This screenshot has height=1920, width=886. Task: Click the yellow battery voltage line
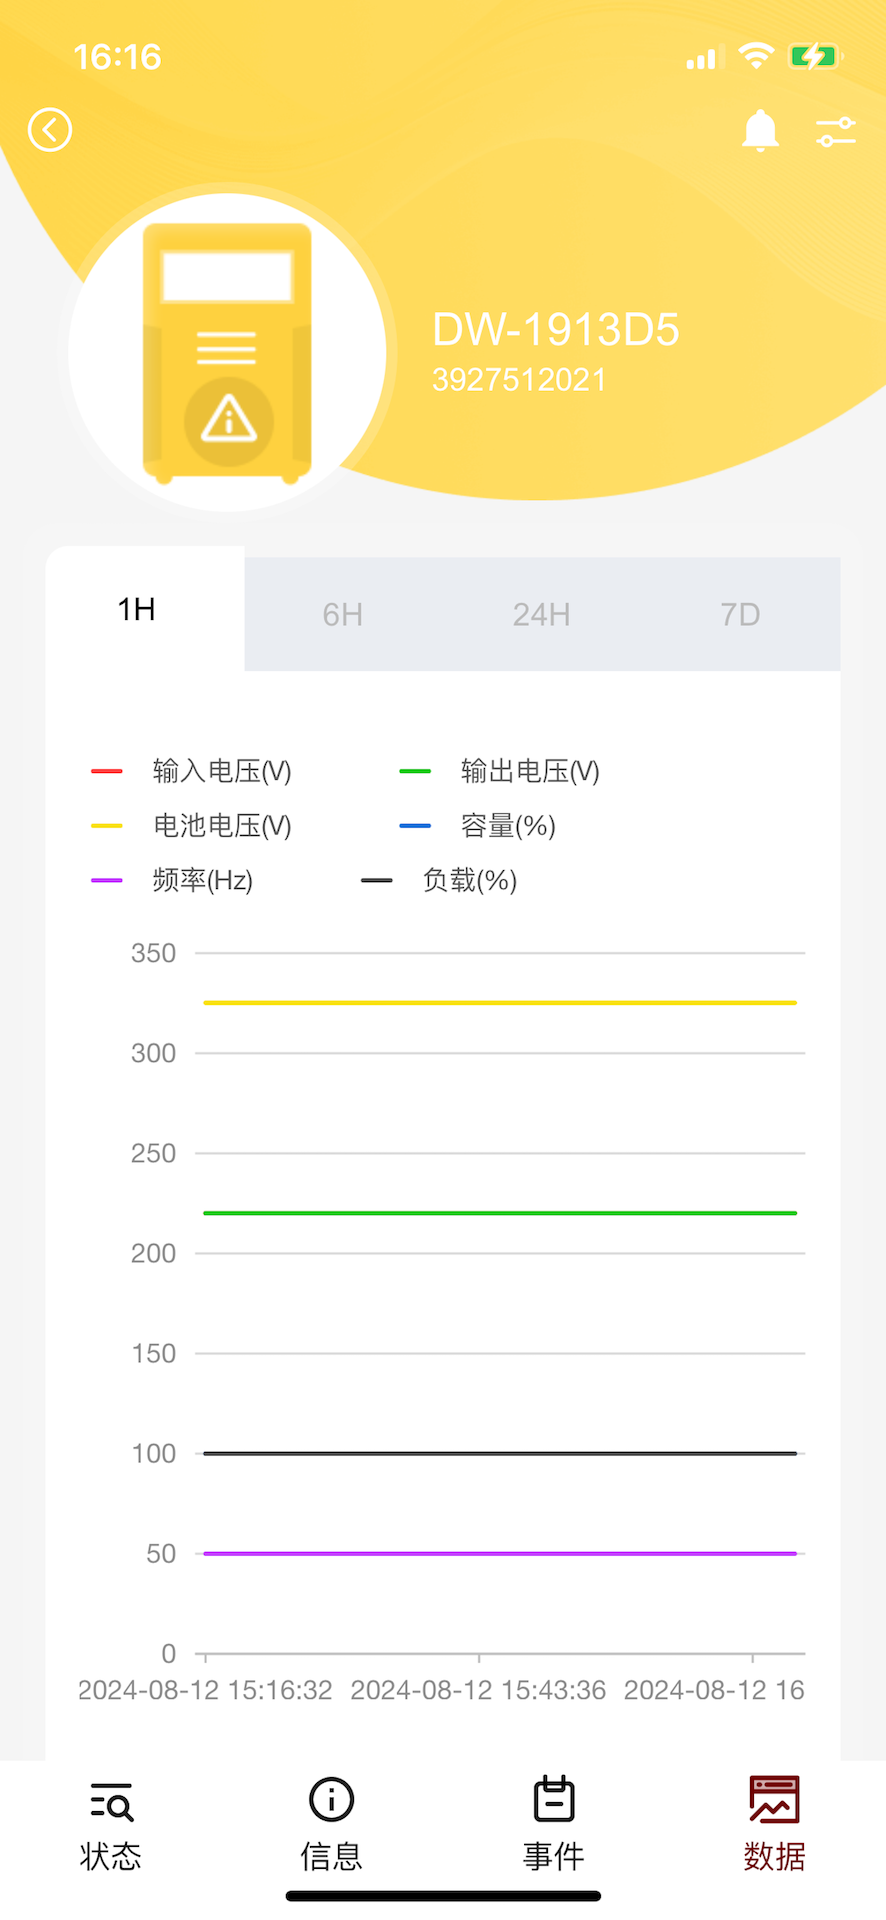click(500, 1002)
